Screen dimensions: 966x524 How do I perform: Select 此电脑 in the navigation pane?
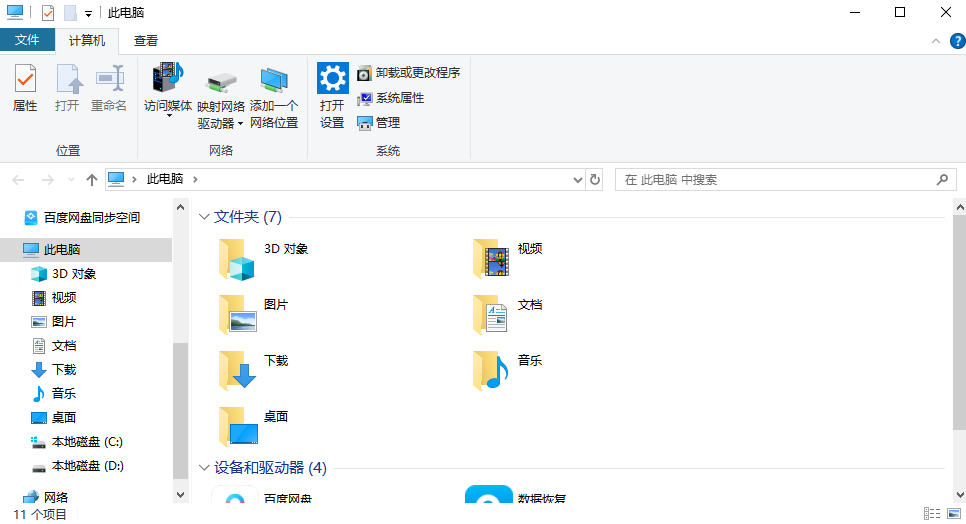tap(86, 249)
